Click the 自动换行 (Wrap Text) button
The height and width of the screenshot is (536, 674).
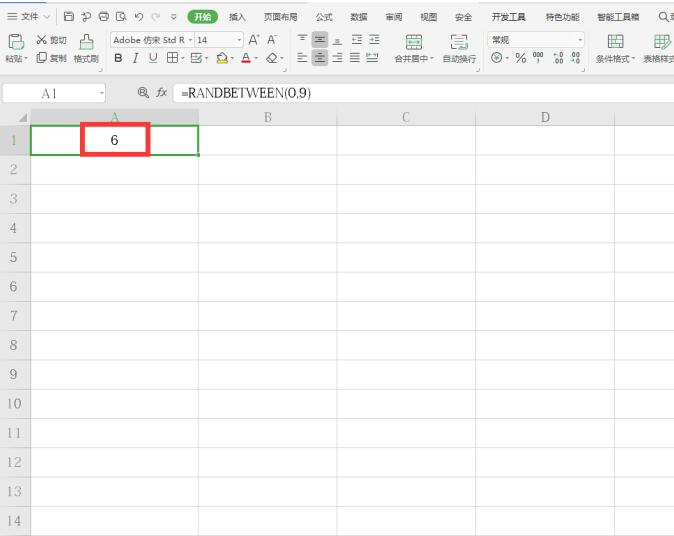(x=459, y=48)
